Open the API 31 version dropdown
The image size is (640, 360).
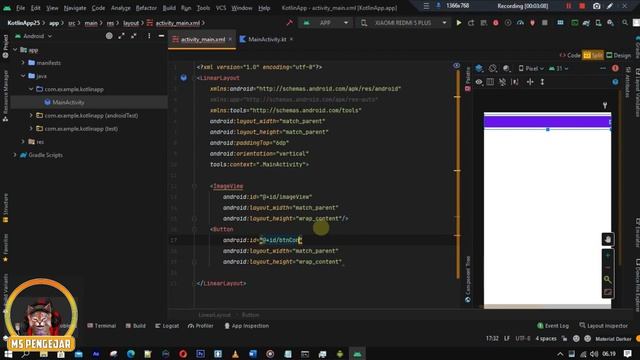[558, 69]
